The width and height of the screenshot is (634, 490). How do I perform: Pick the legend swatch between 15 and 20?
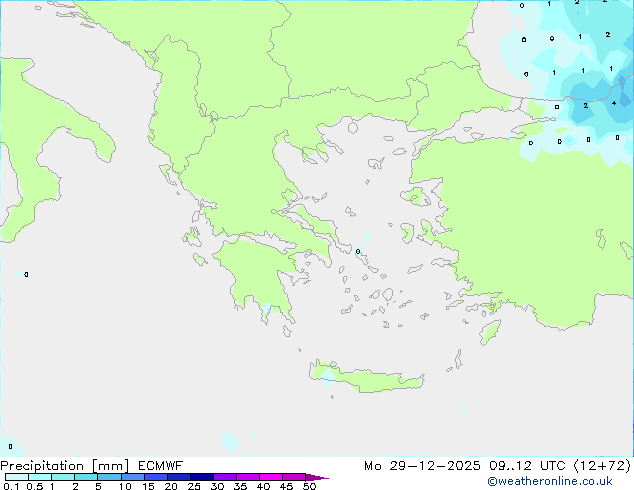(156, 477)
